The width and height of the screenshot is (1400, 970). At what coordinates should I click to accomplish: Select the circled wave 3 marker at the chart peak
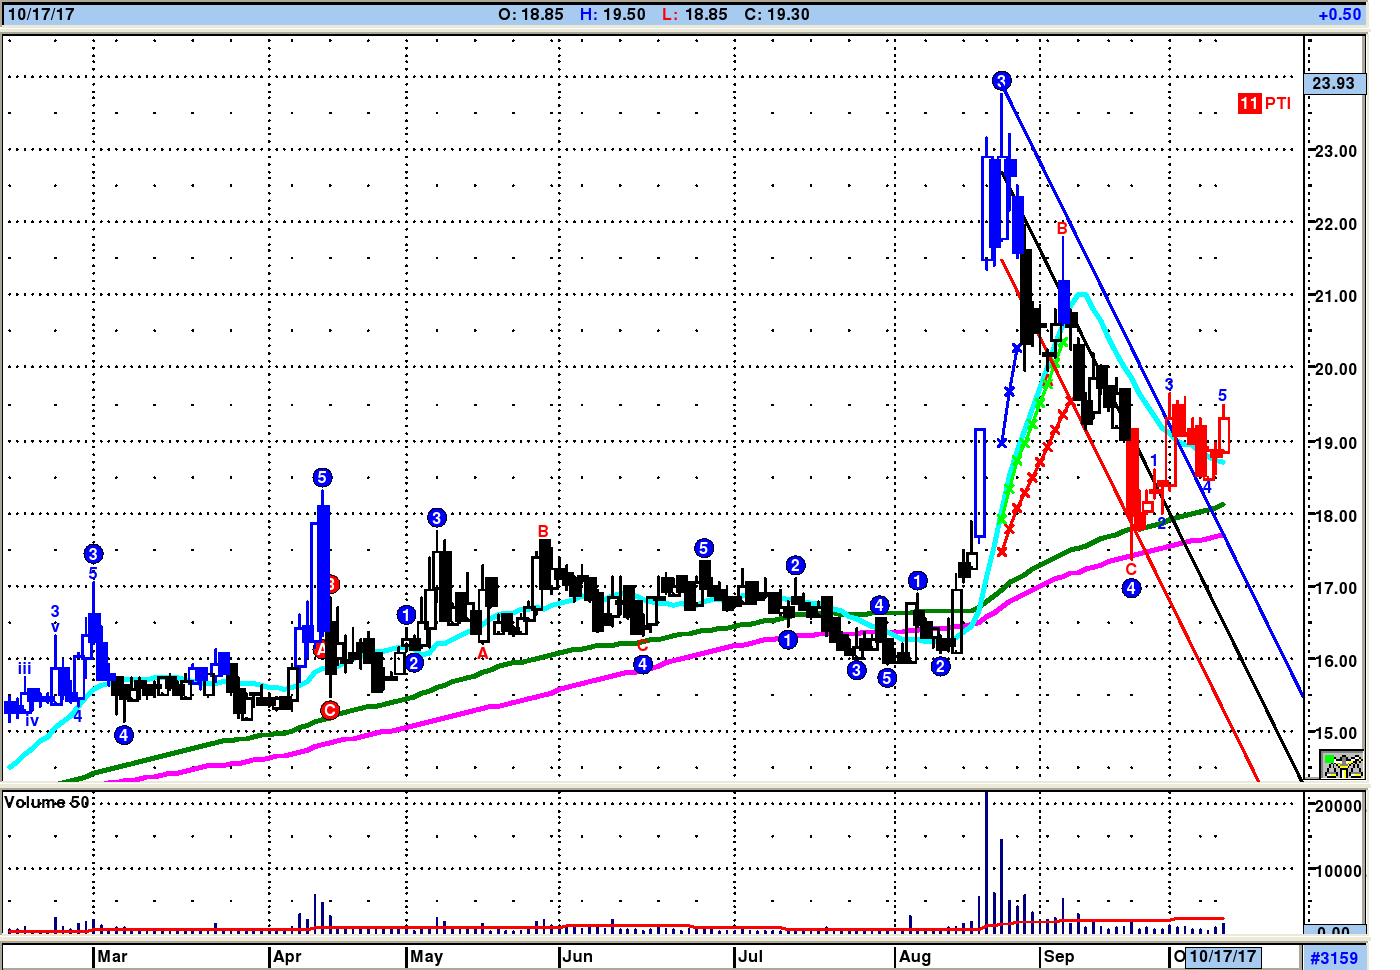coord(1001,81)
